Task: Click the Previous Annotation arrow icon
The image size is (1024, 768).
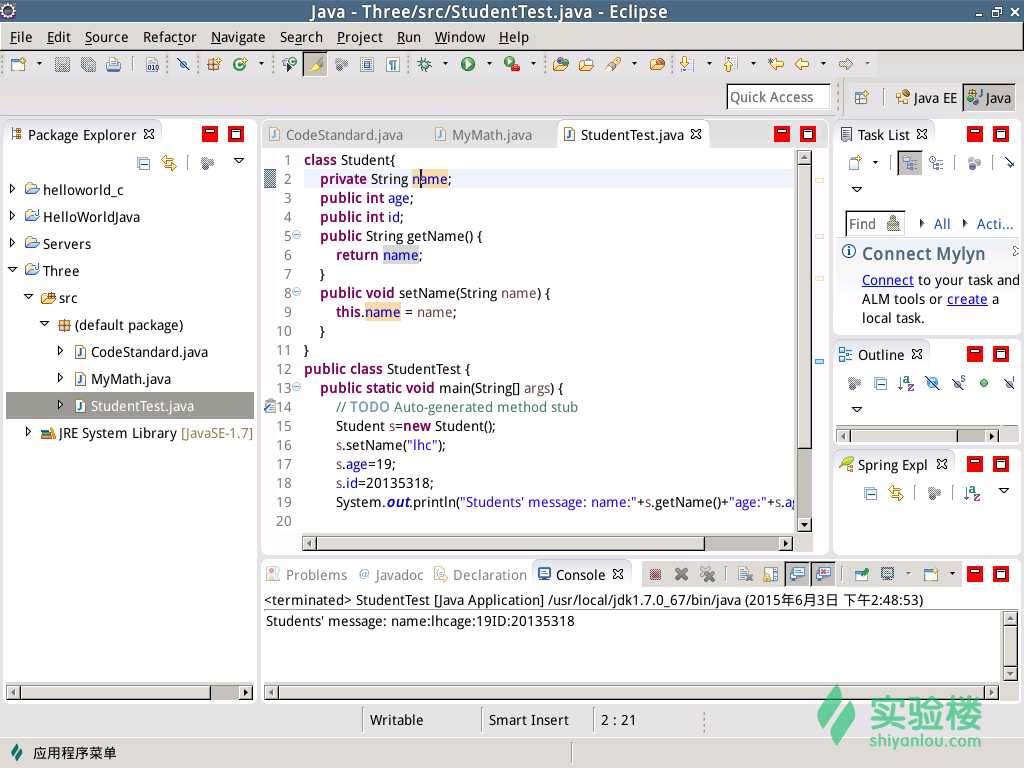Action: click(x=730, y=64)
